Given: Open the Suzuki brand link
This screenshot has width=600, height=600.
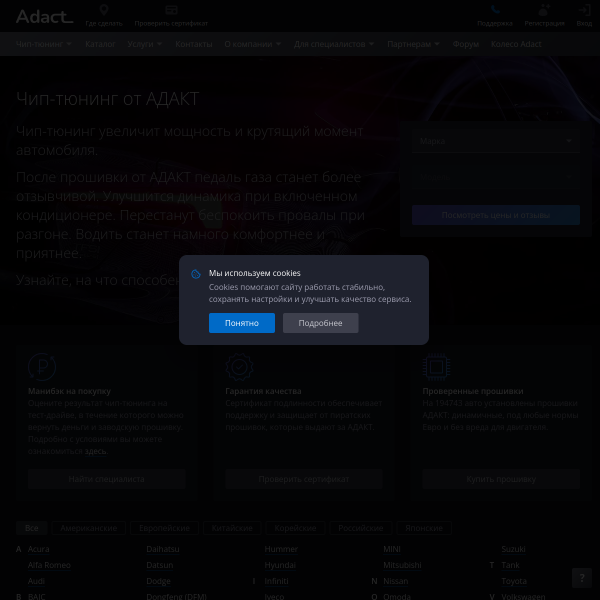Looking at the screenshot, I should [x=513, y=549].
